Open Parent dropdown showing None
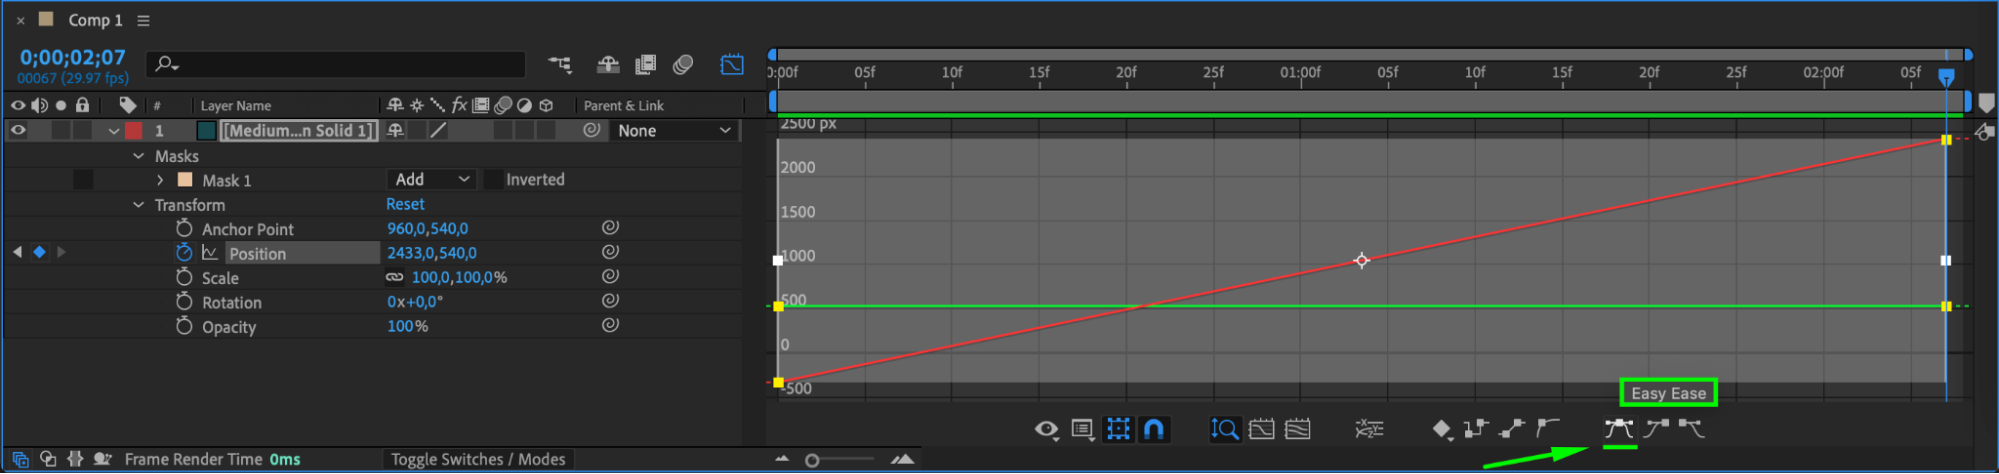Viewport: 1999px width, 474px height. (675, 130)
